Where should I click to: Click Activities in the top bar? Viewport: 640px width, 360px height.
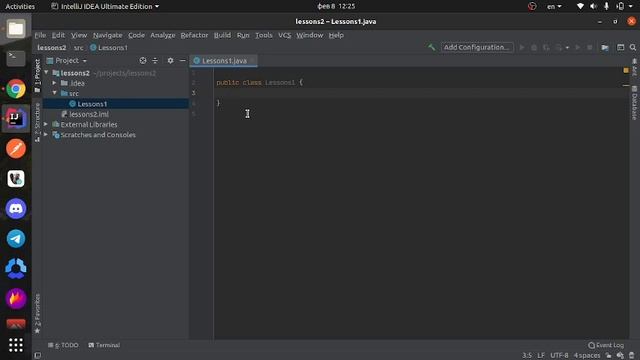point(20,6)
